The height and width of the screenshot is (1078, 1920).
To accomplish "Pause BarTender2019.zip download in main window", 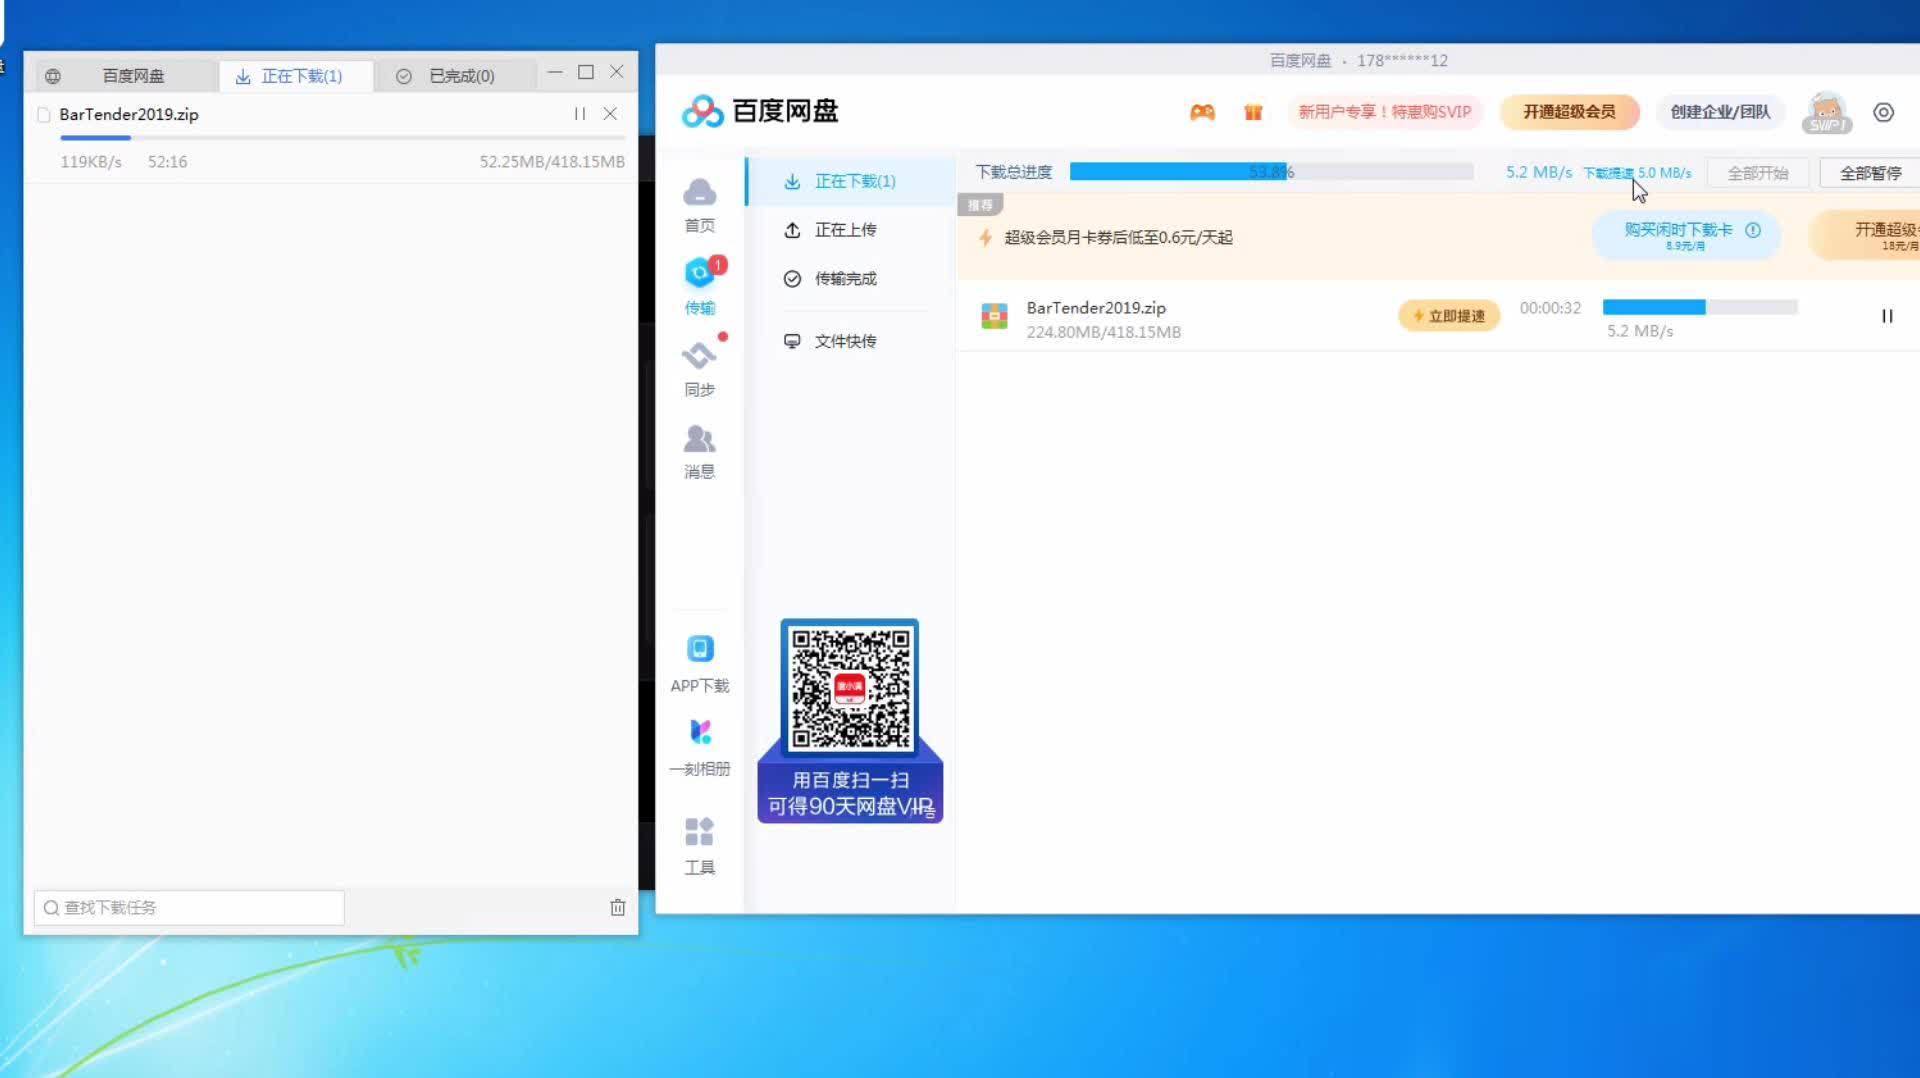I will tap(1886, 316).
